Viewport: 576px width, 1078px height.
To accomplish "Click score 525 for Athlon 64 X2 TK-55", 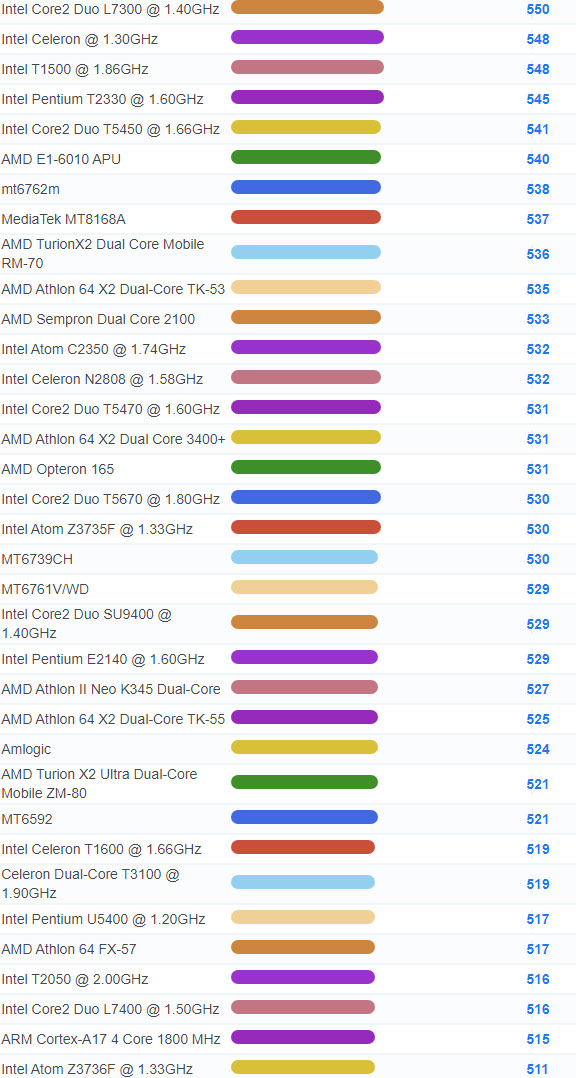I will [x=538, y=719].
